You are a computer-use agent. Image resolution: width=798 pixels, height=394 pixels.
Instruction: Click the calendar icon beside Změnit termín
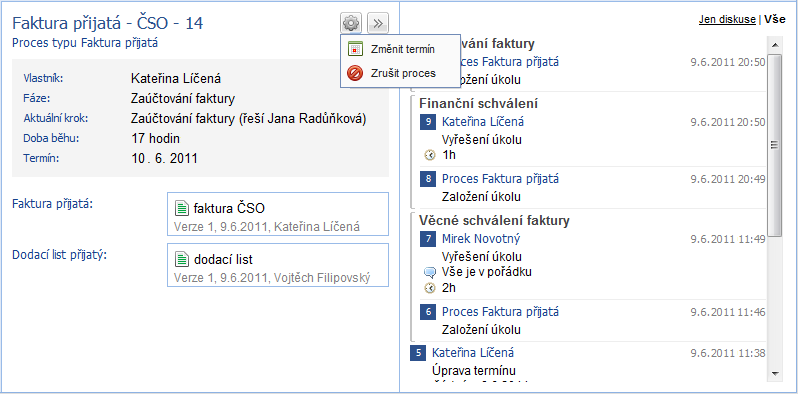(355, 49)
